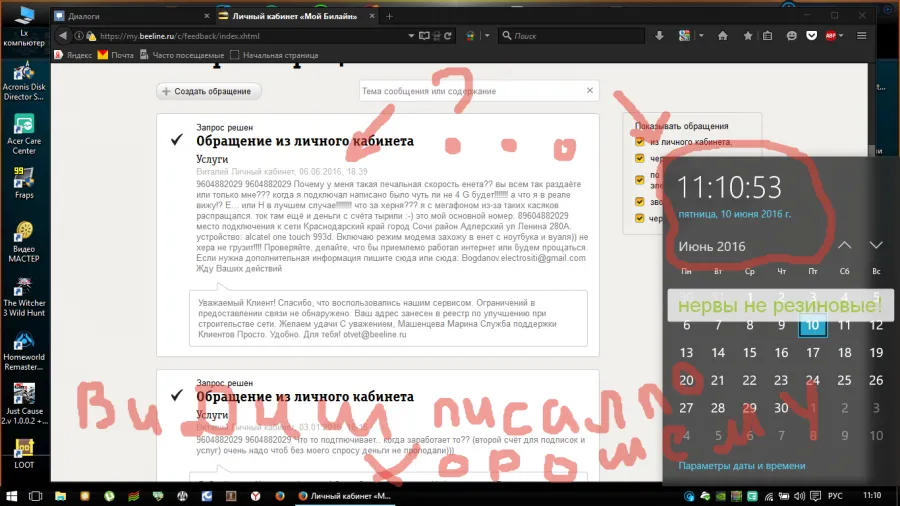Show next month in calendar
Image resolution: width=900 pixels, height=506 pixels.
pyautogui.click(x=876, y=246)
